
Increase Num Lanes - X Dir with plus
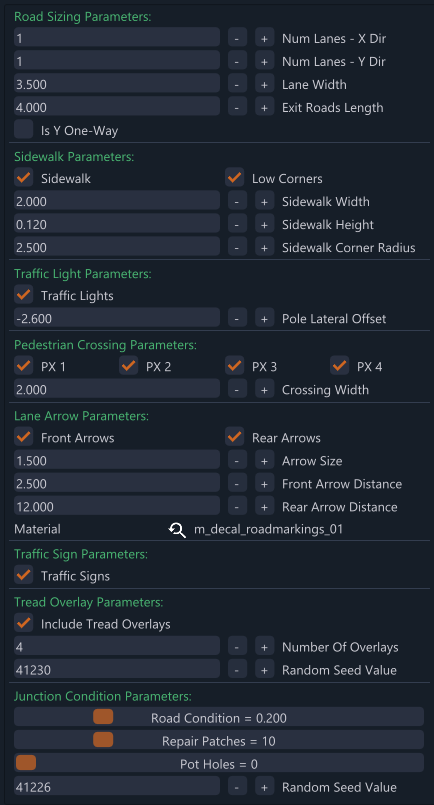[265, 39]
